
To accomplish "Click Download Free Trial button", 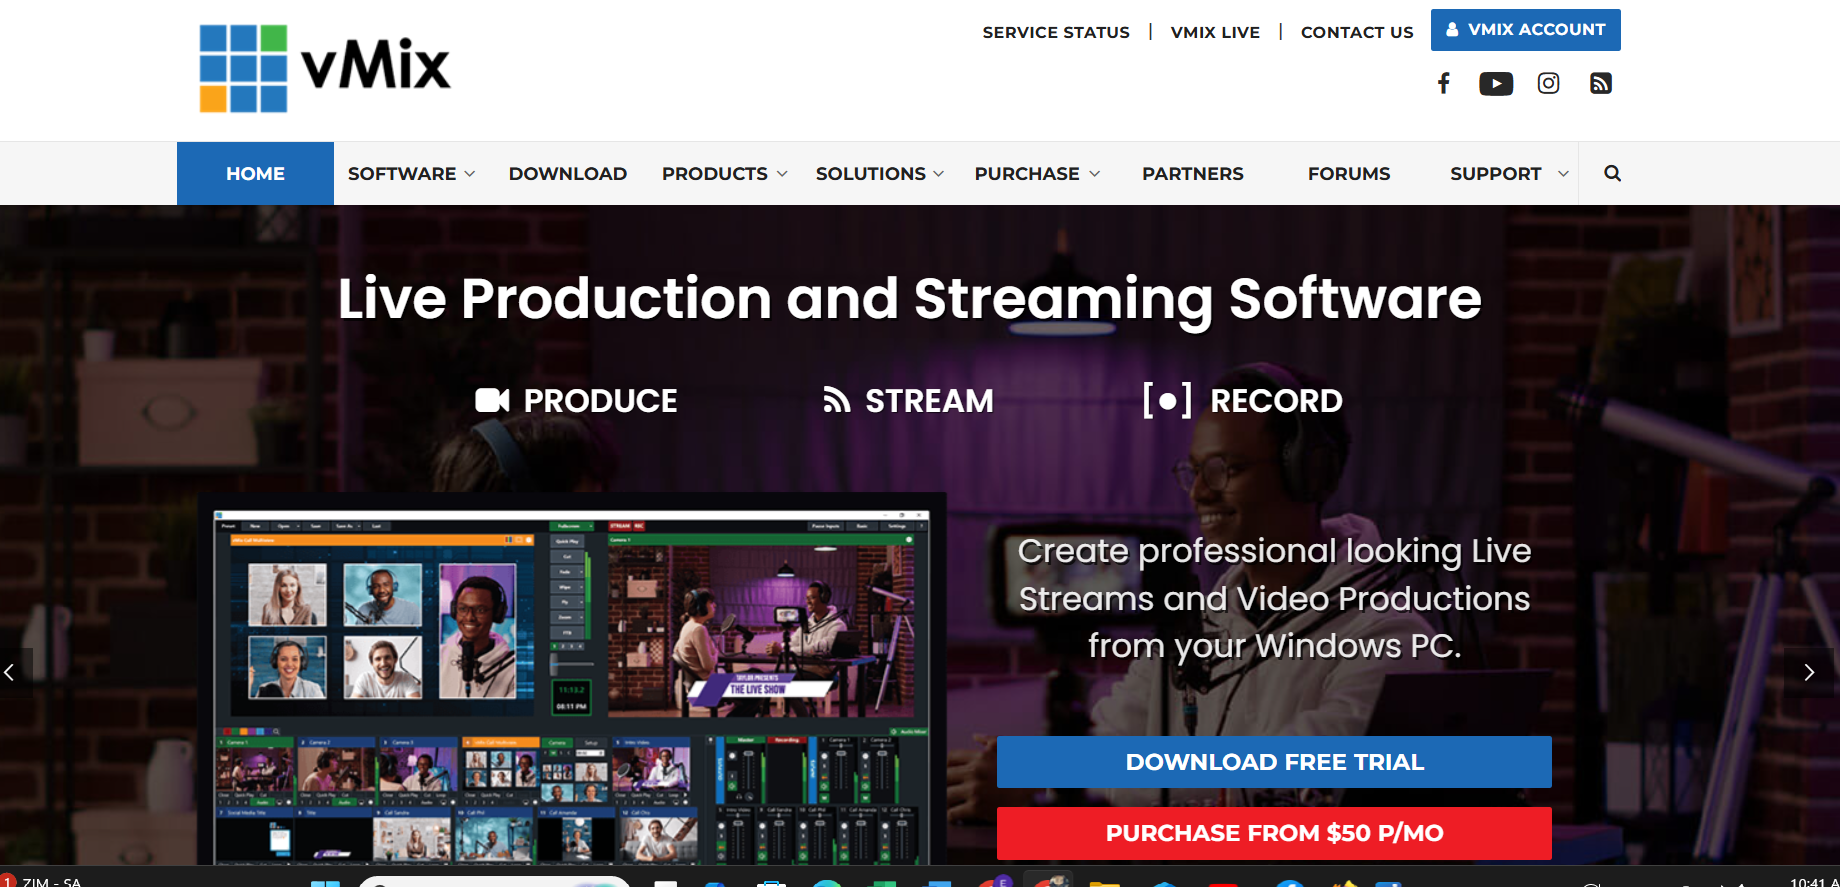I will 1274,762.
